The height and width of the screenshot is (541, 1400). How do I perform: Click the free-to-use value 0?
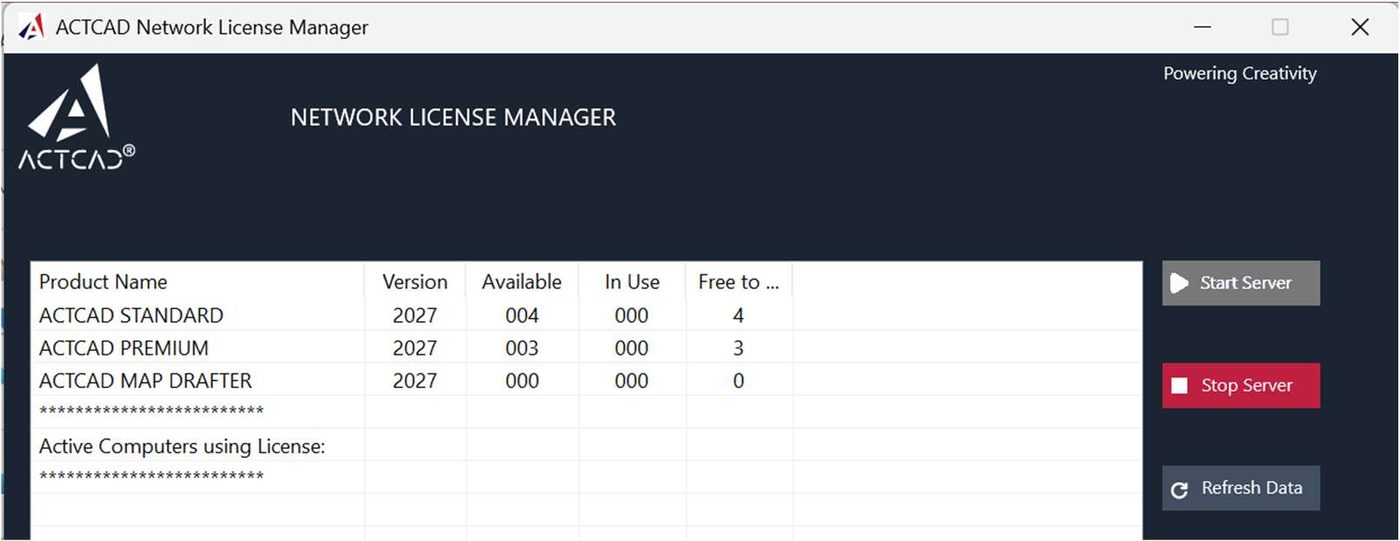point(738,381)
